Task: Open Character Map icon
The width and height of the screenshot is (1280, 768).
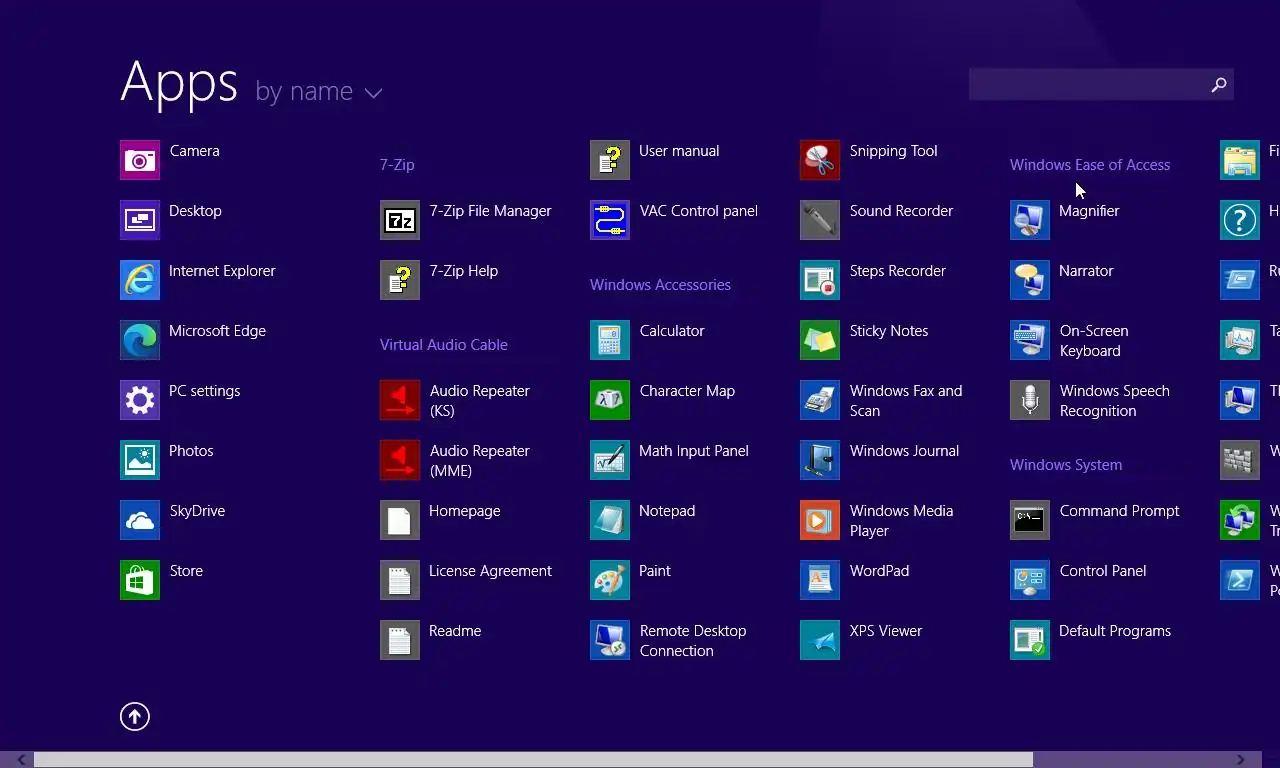Action: (x=610, y=400)
